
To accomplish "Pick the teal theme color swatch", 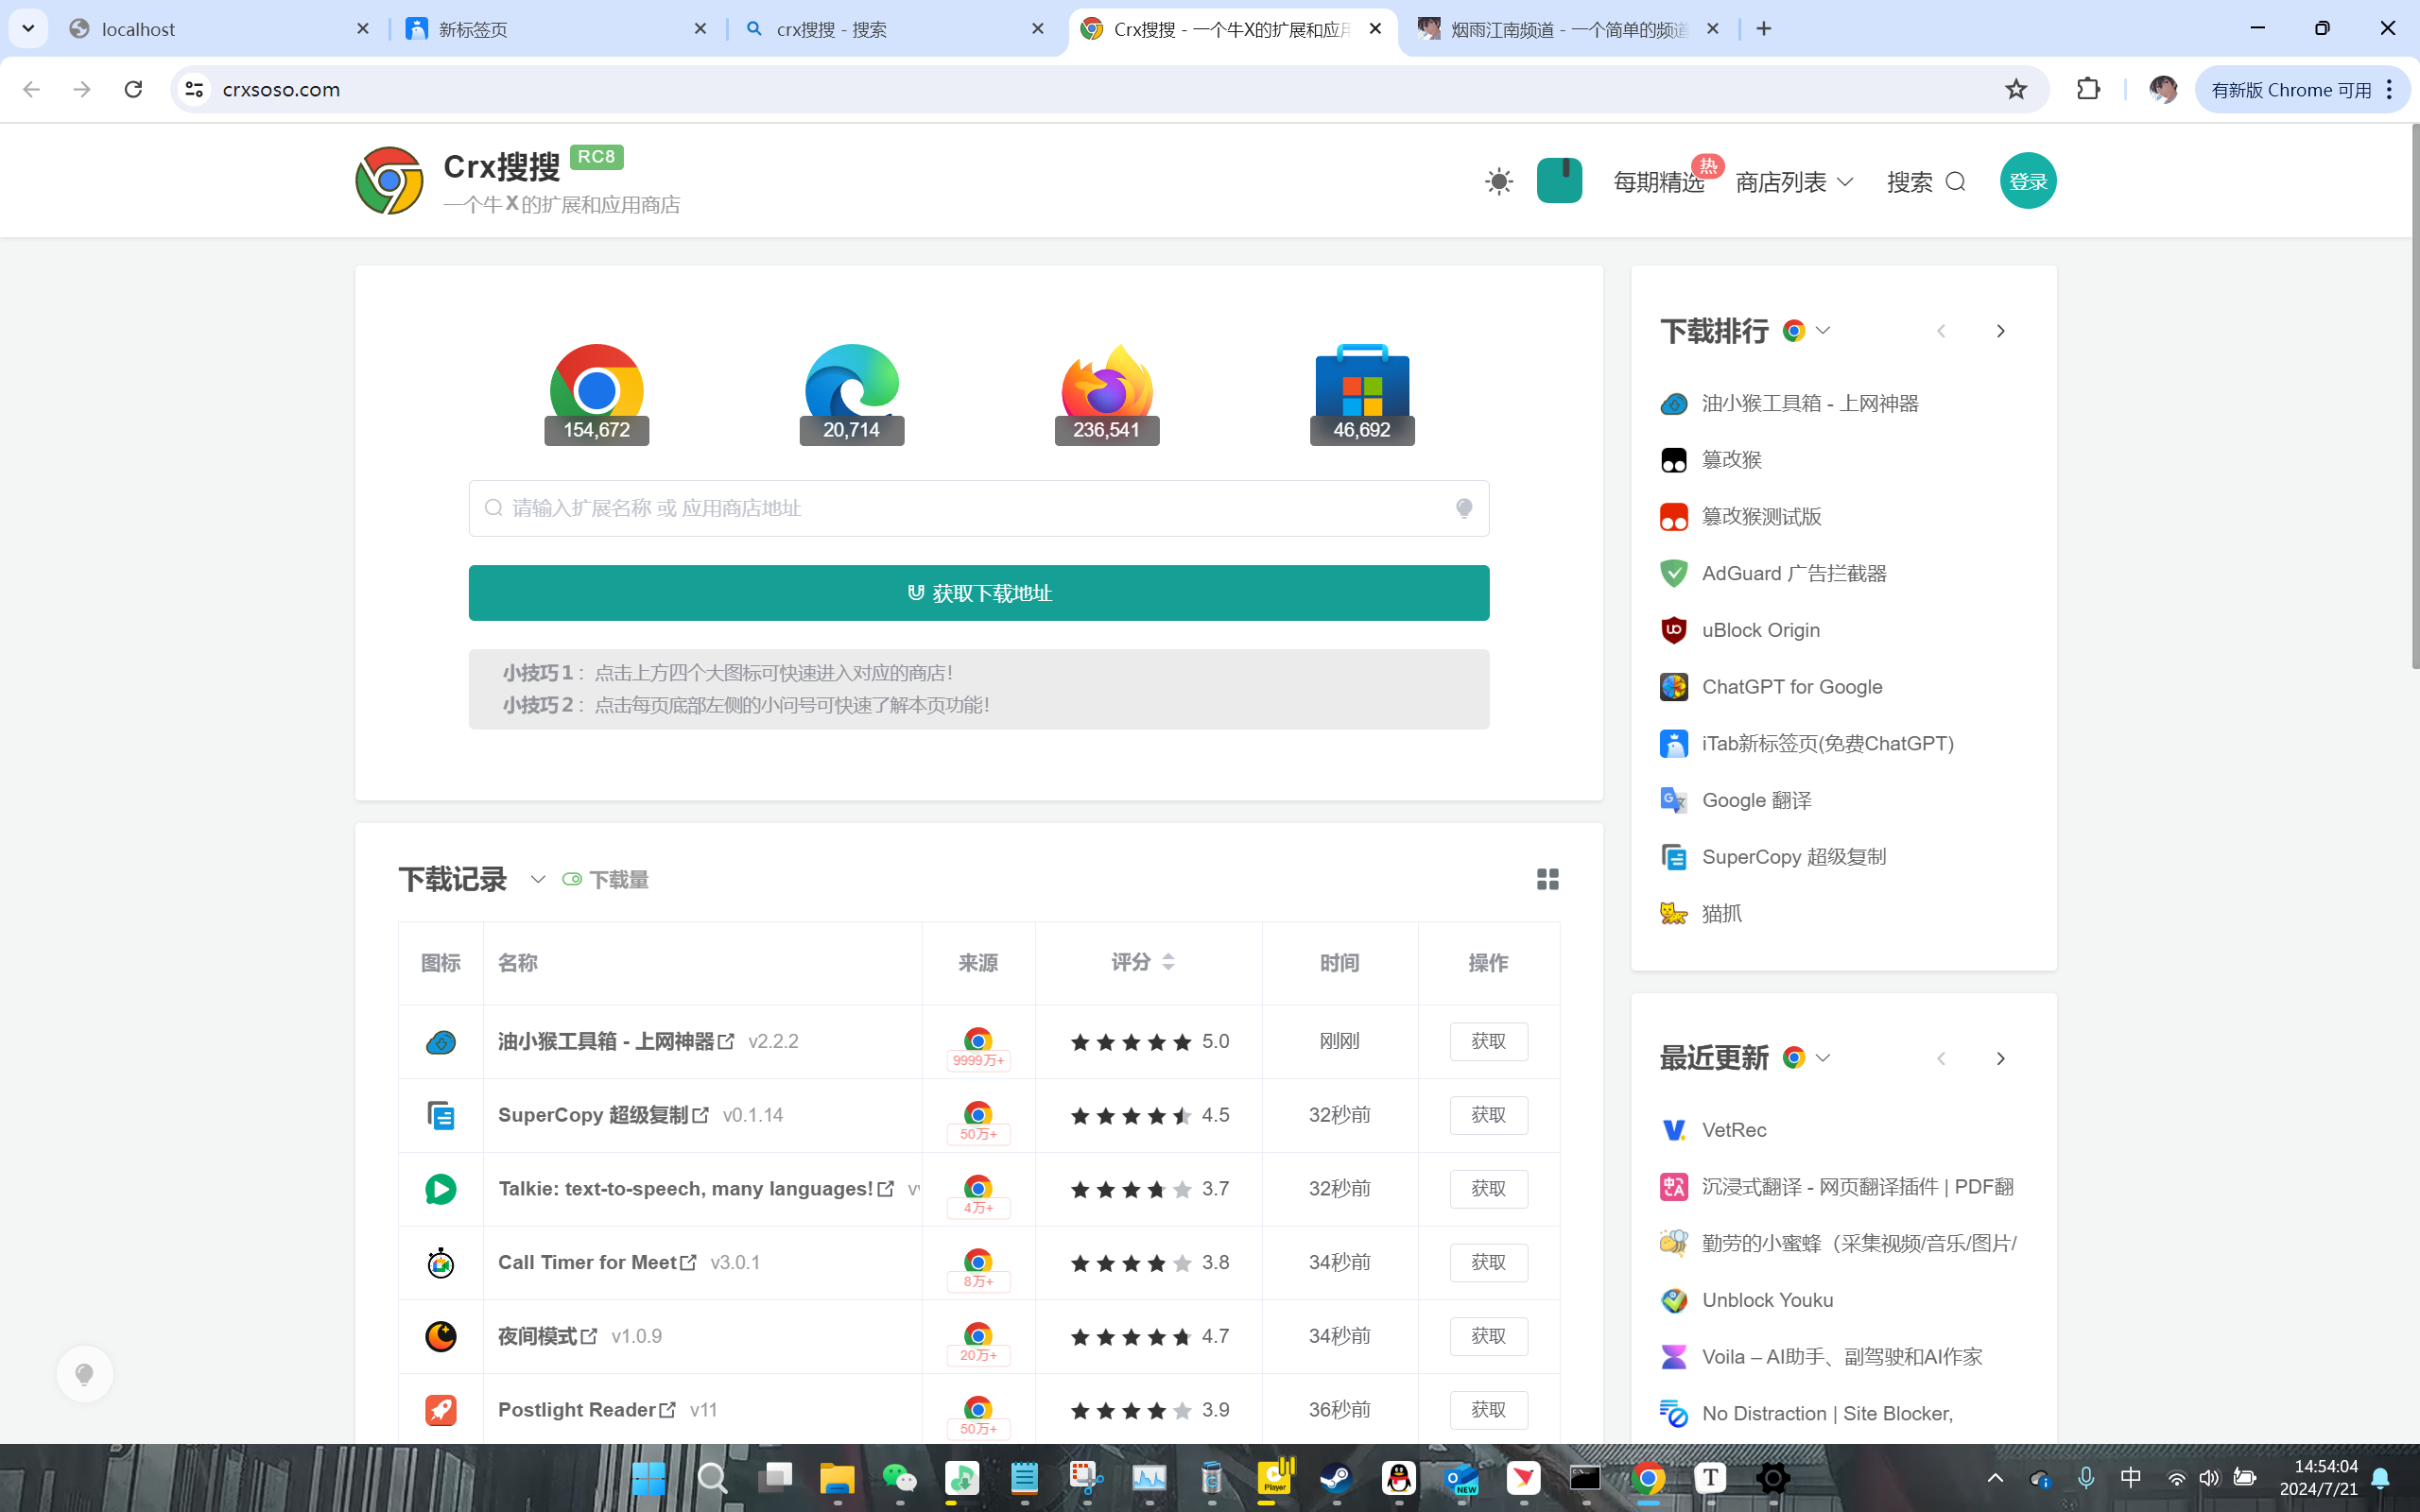I will point(1559,181).
